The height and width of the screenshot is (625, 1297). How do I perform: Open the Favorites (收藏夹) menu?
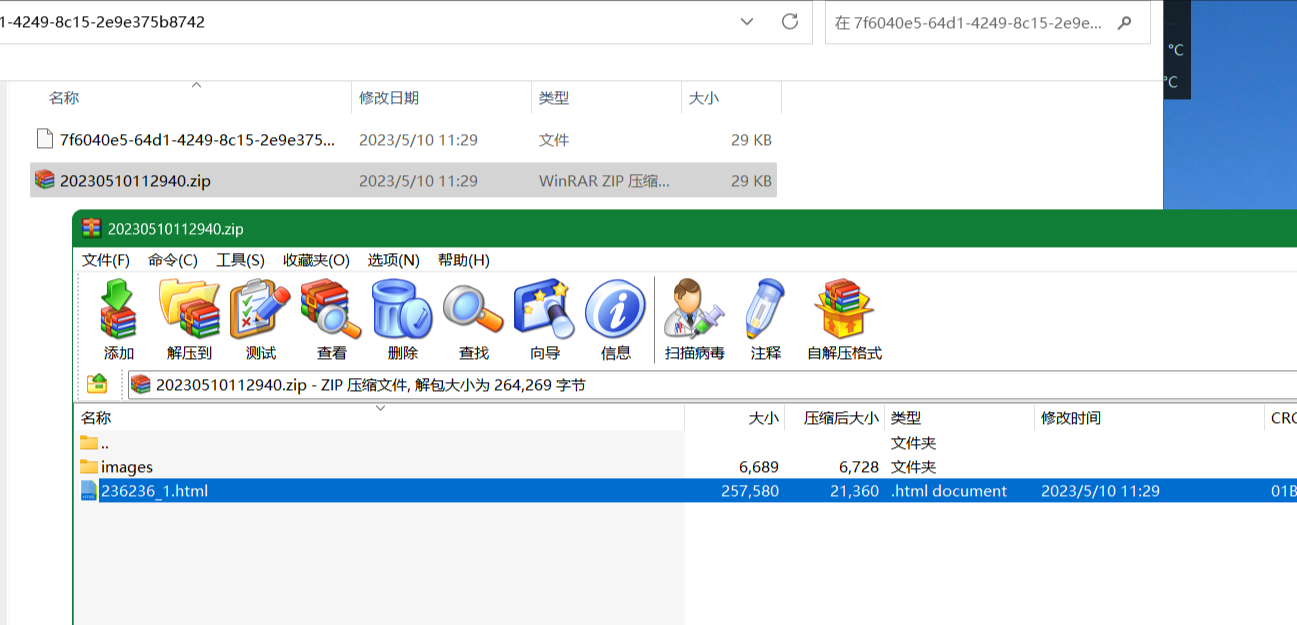click(316, 260)
